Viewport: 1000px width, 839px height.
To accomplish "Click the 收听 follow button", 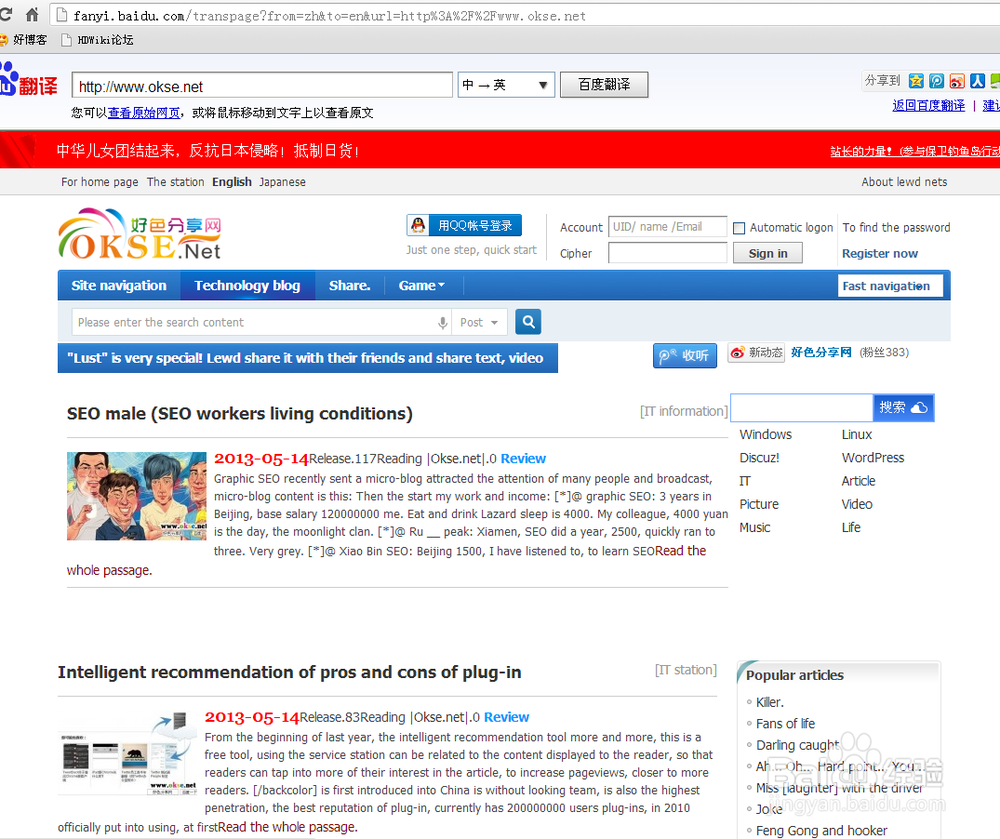I will pyautogui.click(x=684, y=355).
